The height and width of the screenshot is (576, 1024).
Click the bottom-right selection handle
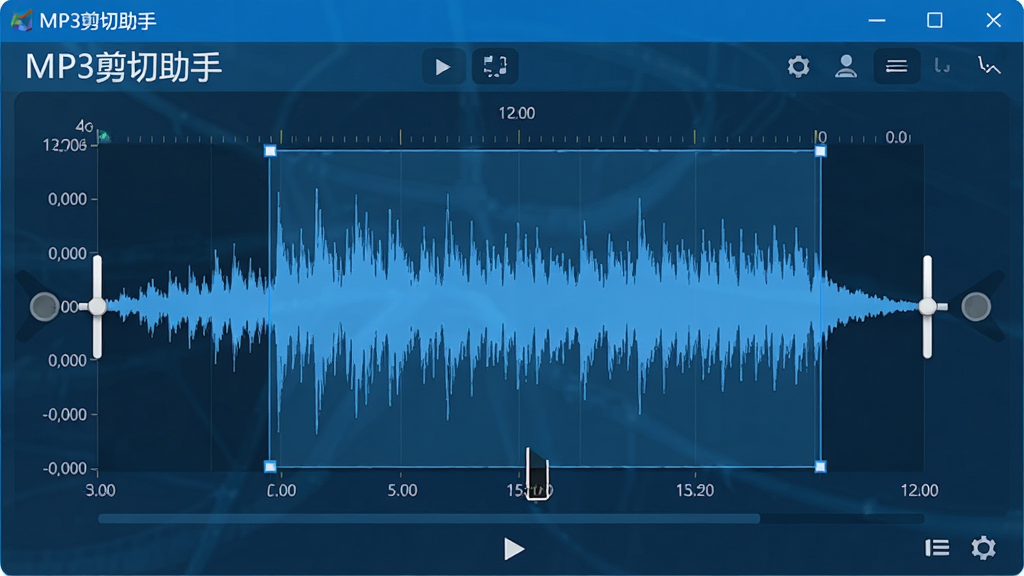[821, 466]
